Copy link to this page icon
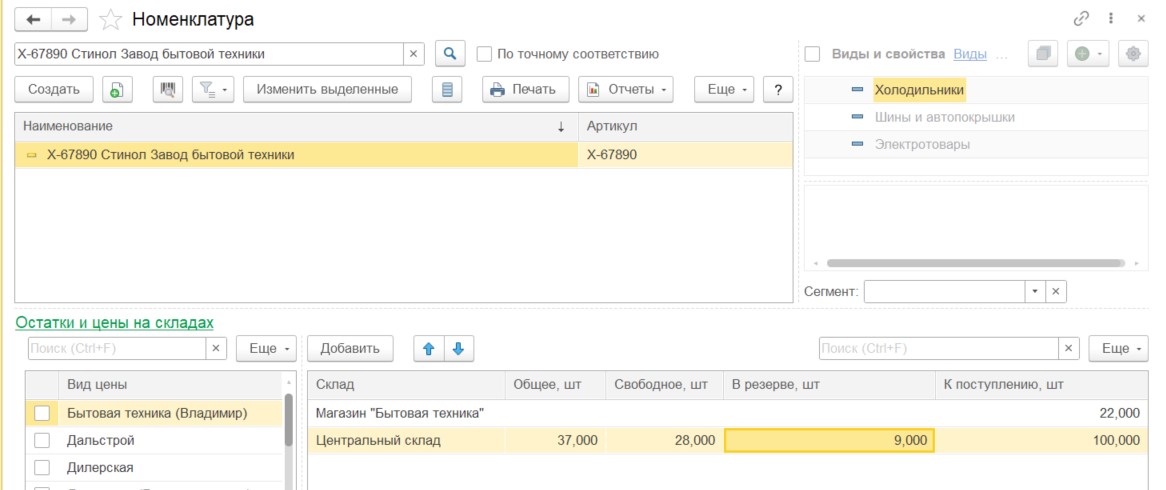 1081,19
